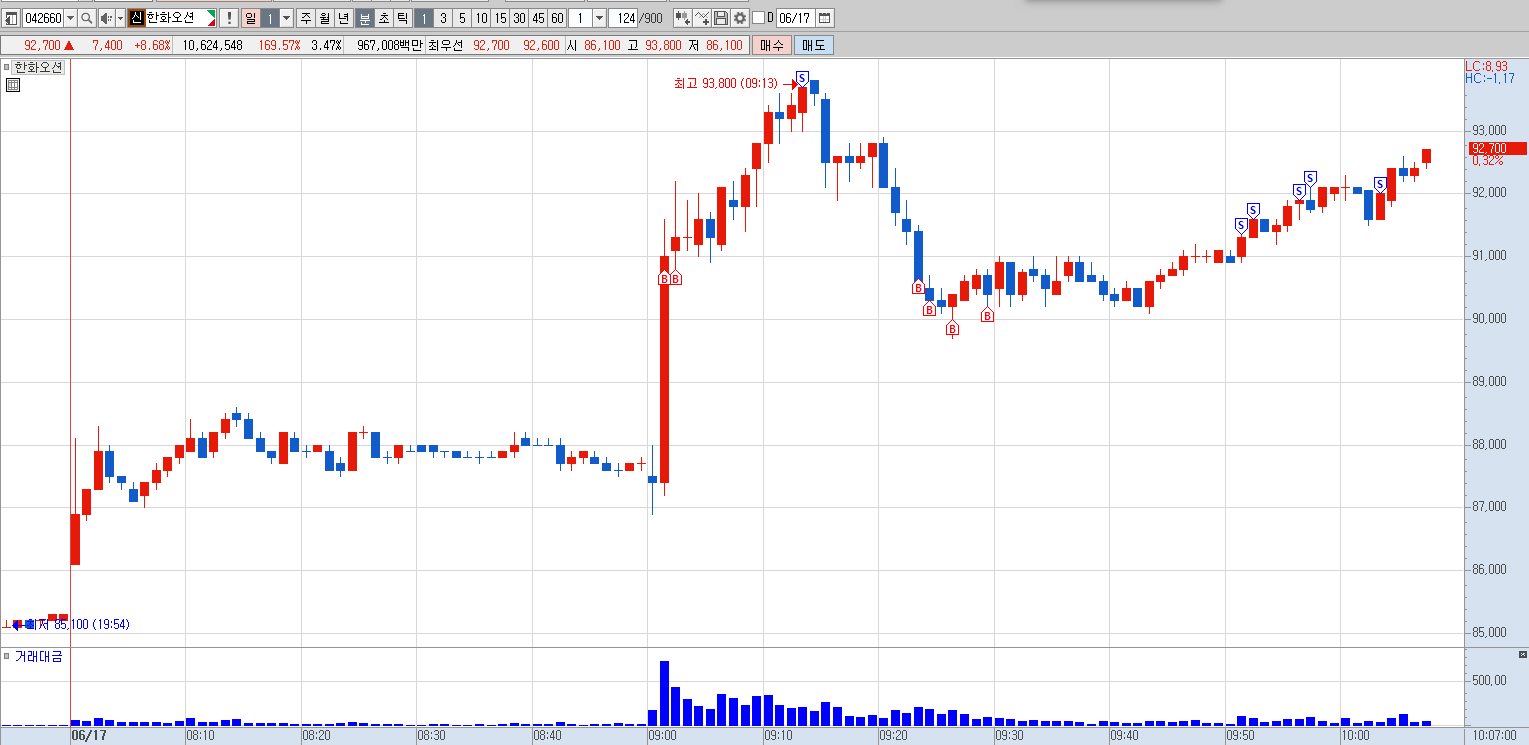Click the chart layout icon beside the stock code field
This screenshot has width=1529, height=745.
coord(11,18)
